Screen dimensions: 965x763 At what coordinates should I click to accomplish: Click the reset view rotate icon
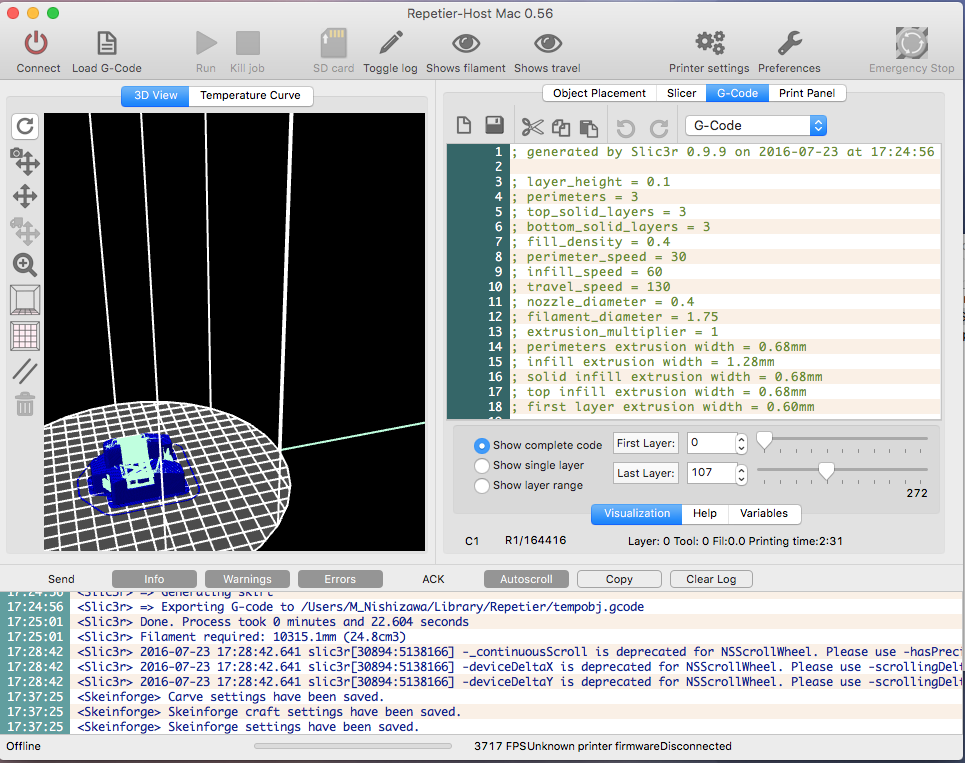[25, 126]
